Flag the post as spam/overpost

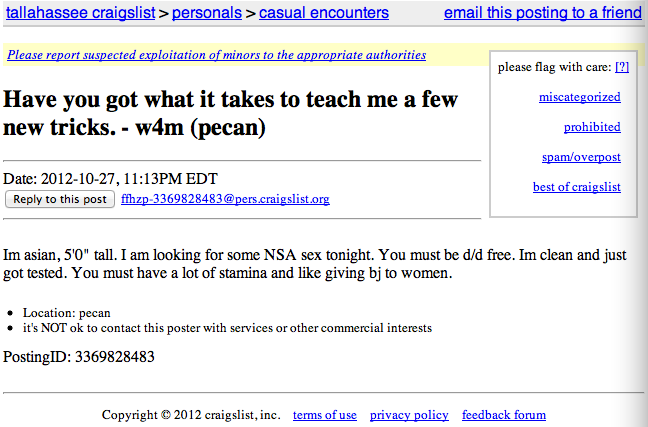click(x=581, y=157)
